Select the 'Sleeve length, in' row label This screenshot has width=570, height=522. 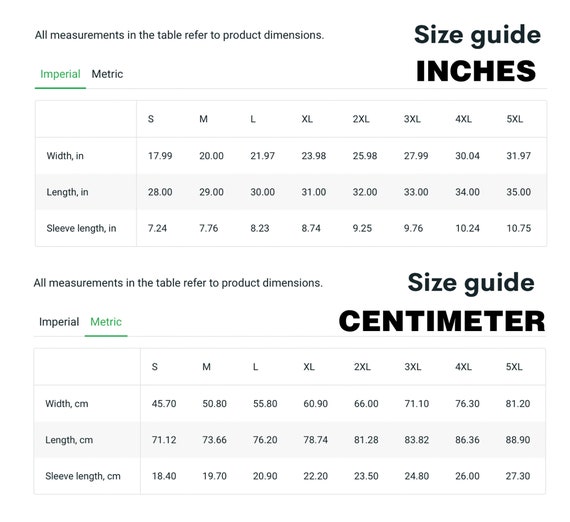(x=81, y=228)
